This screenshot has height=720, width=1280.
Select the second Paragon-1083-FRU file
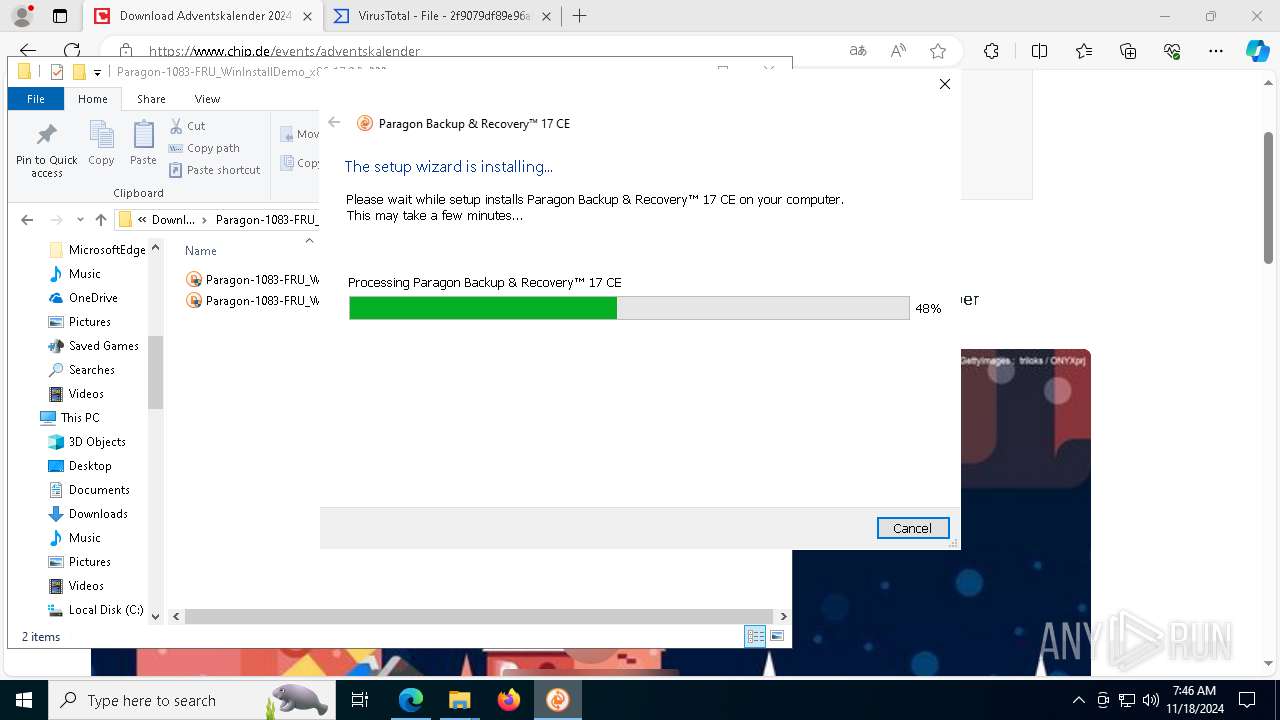253,300
